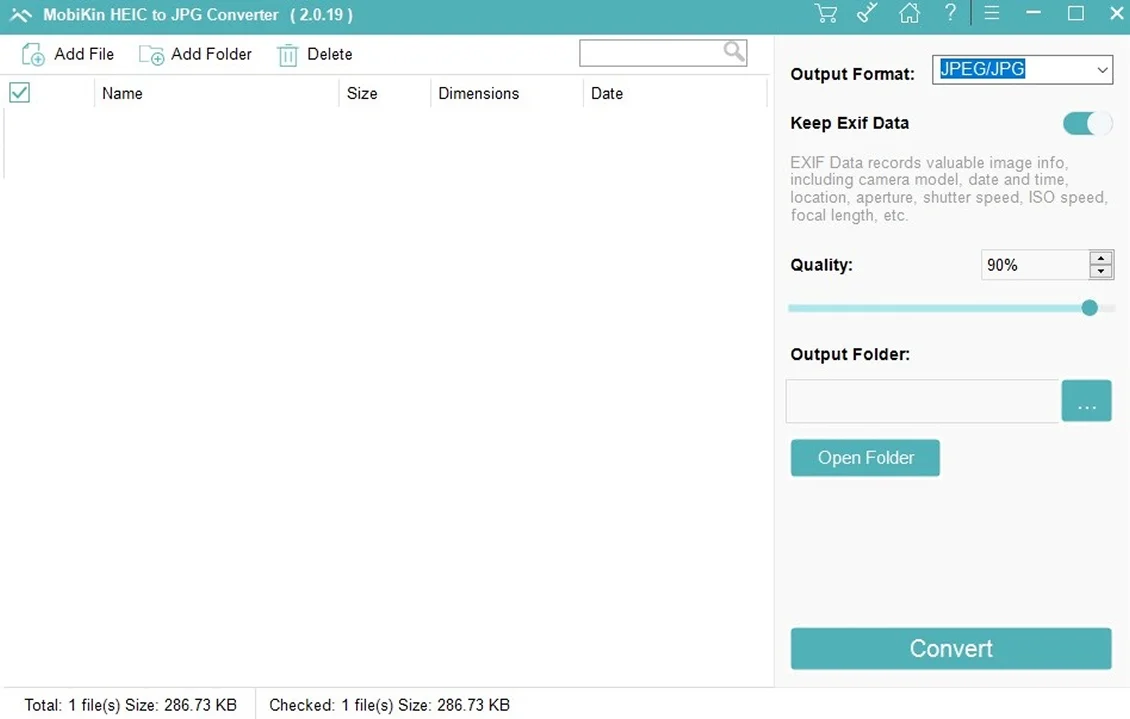The height and width of the screenshot is (719, 1130).
Task: Click inside the Quality percentage field
Action: tap(1035, 265)
